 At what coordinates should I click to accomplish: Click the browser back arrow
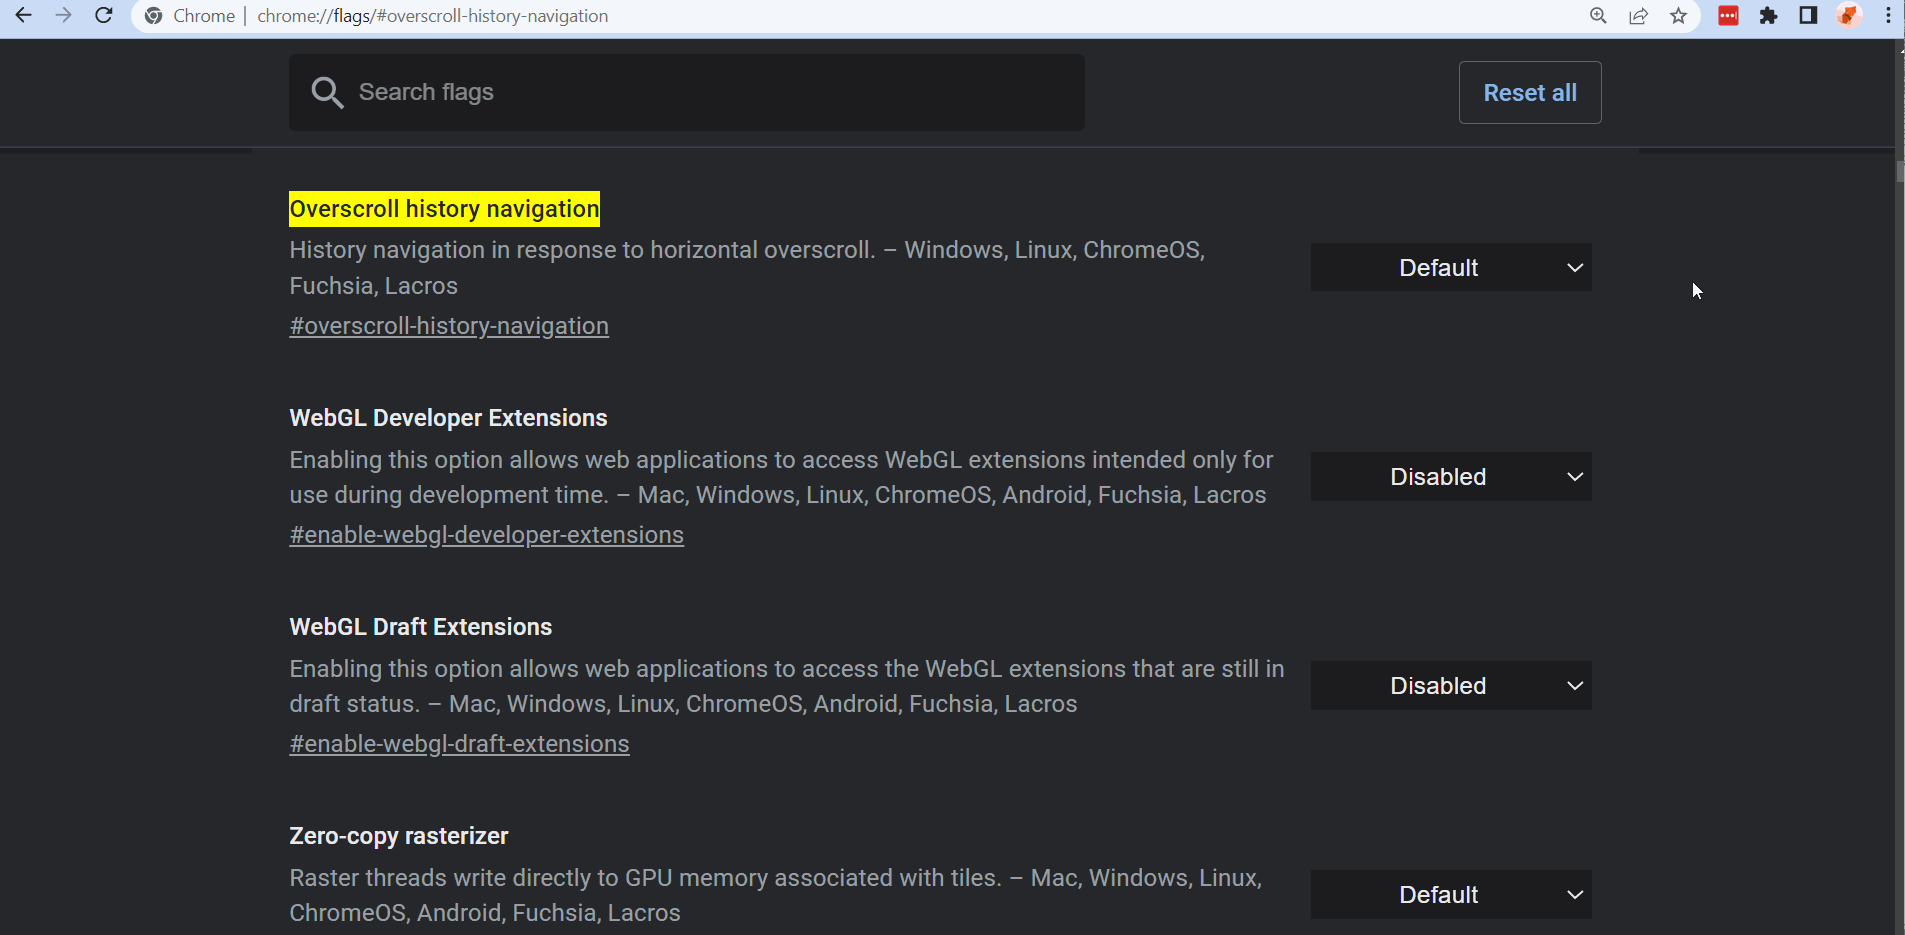point(23,16)
